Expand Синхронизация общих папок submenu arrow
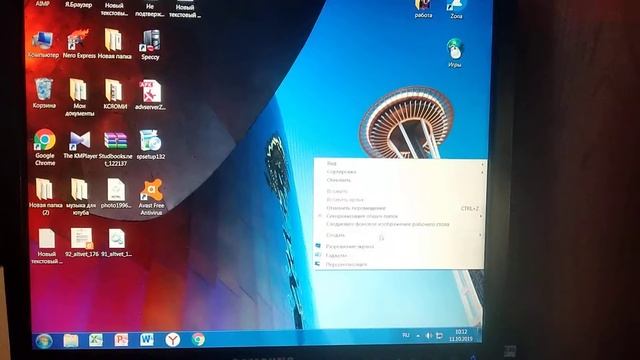 [x=481, y=216]
